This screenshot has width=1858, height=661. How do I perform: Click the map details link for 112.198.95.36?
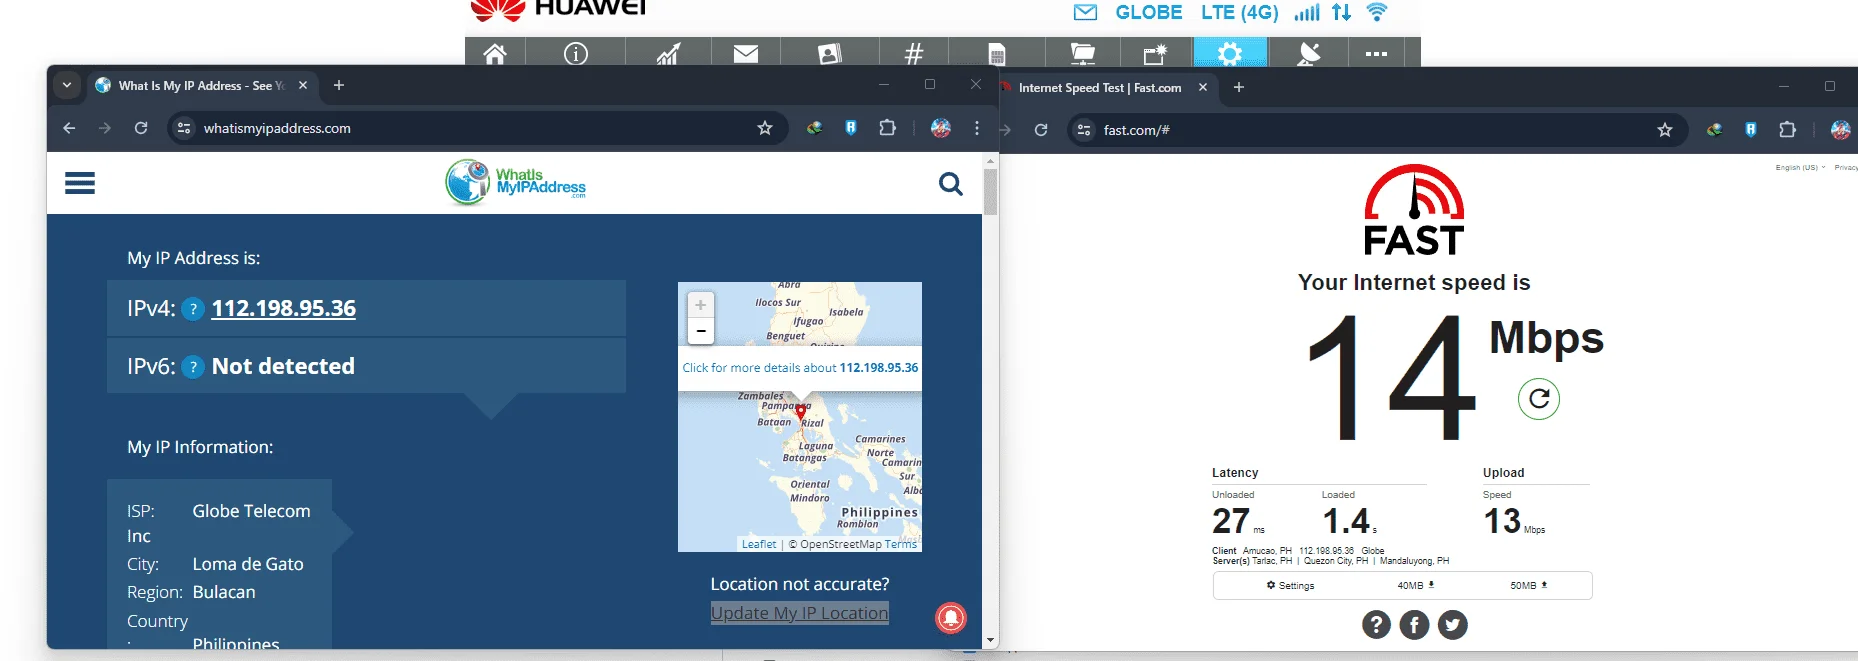pos(800,368)
